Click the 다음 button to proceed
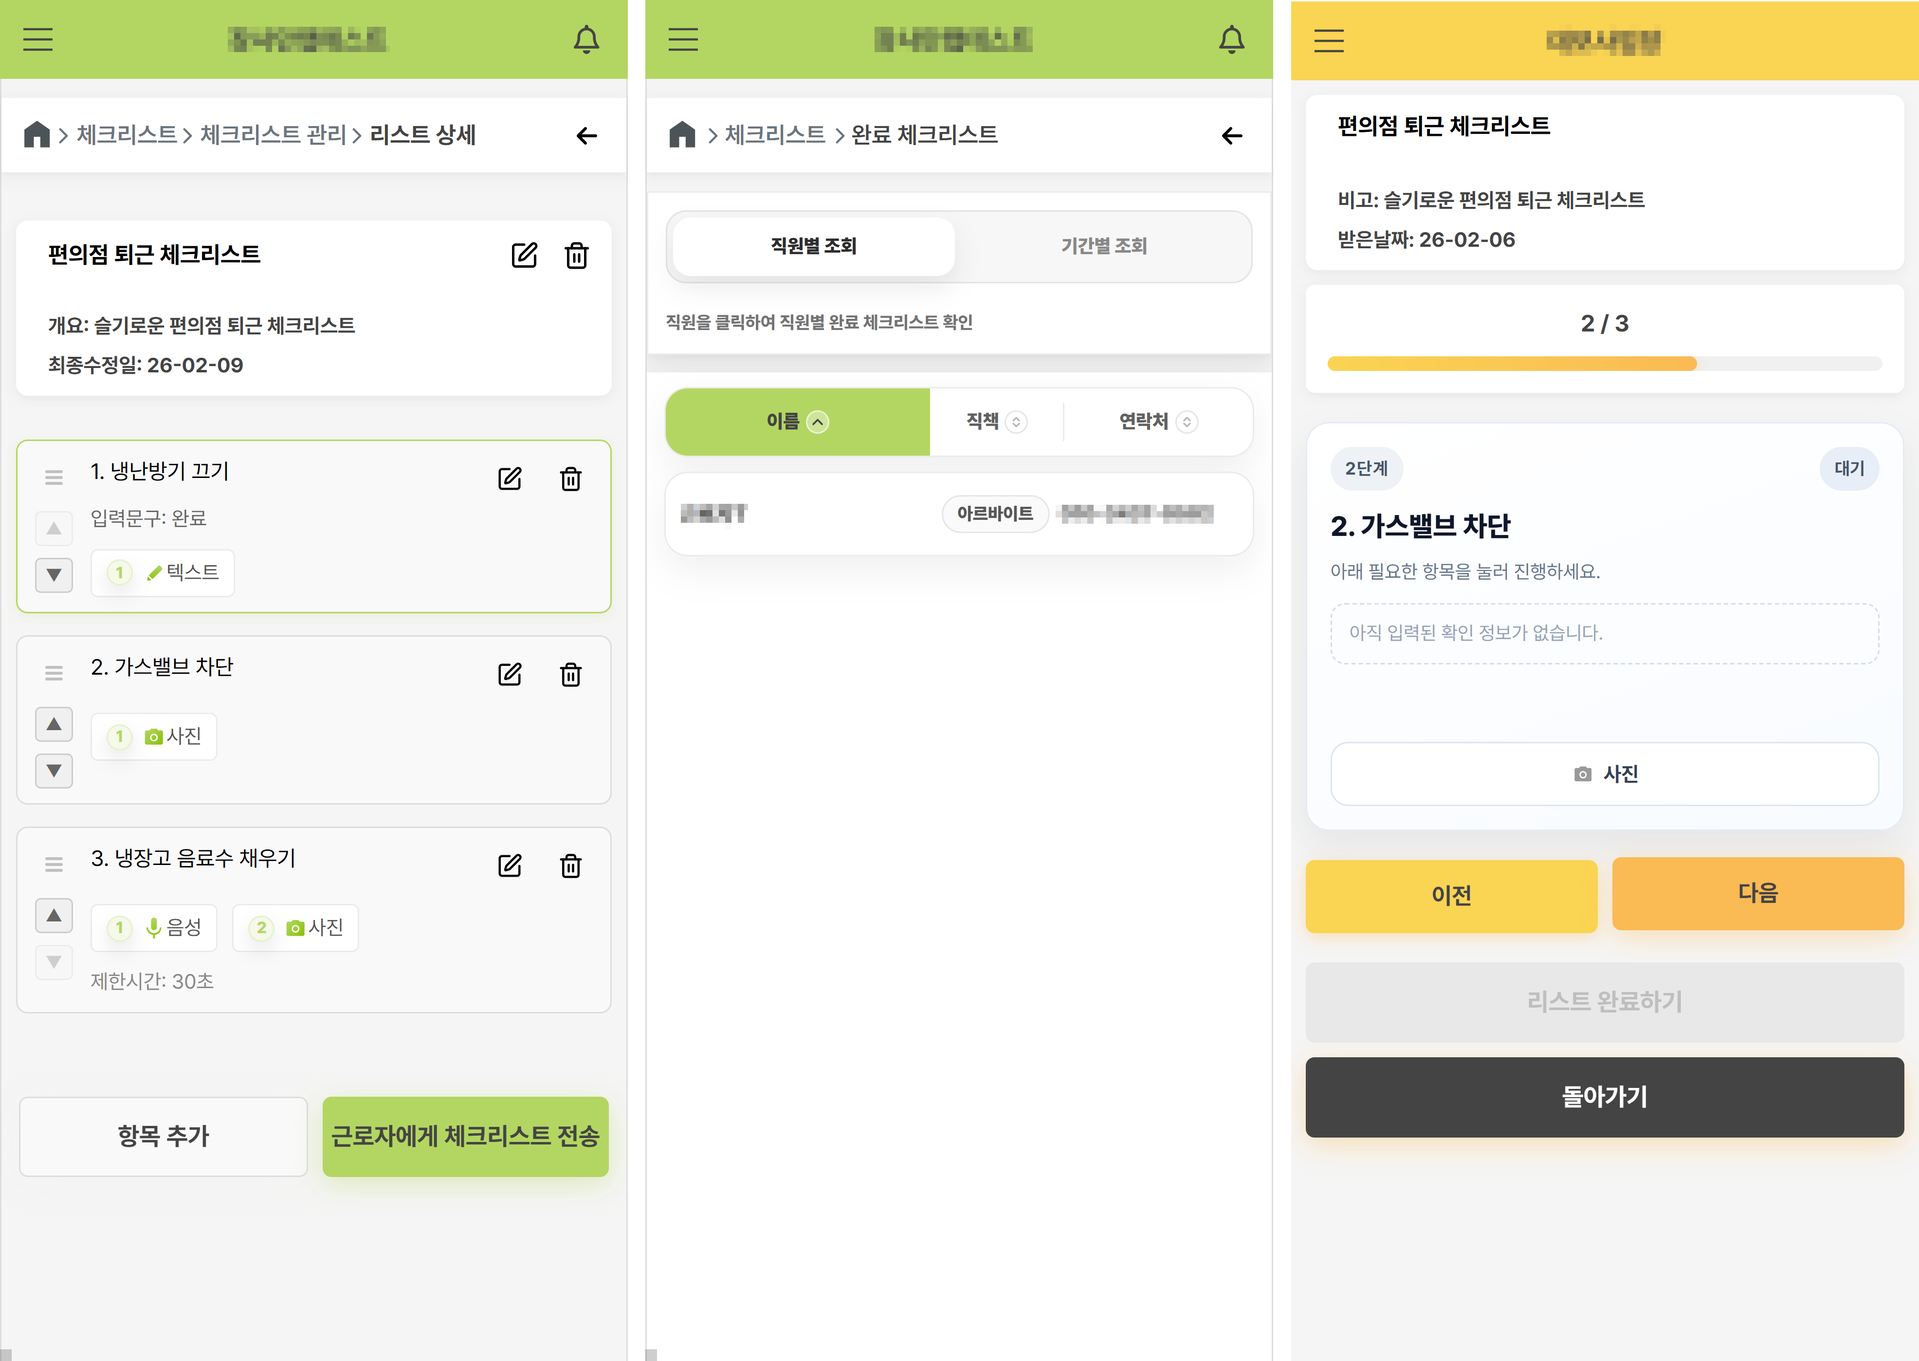 1757,893
